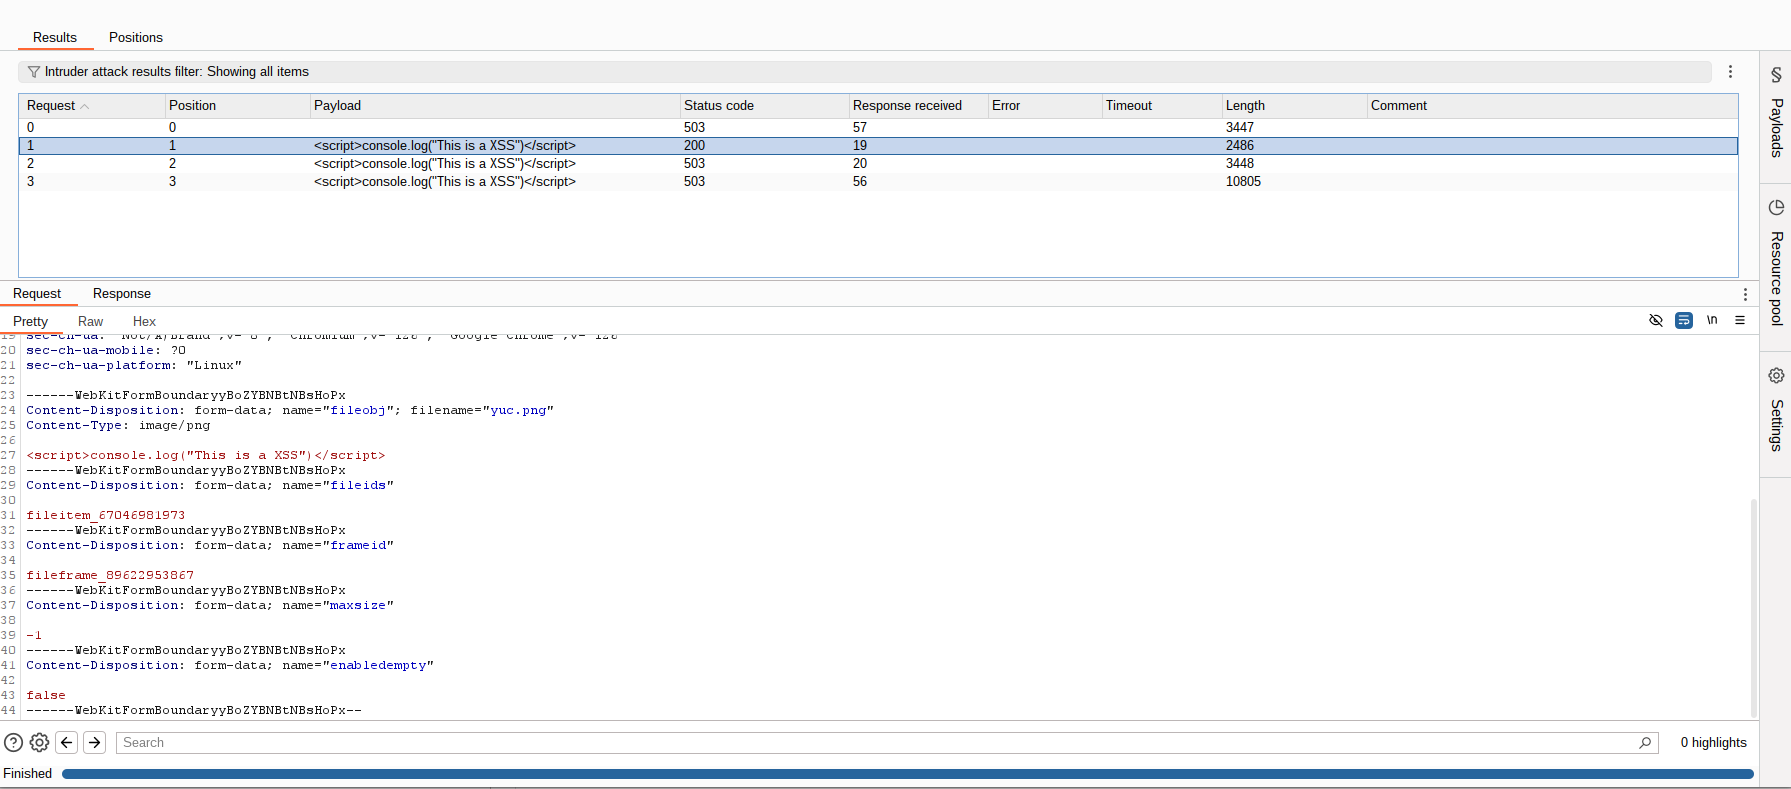Viewport: 1791px width, 789px height.
Task: Click the fileframe_89622953867 value line
Action: pyautogui.click(x=110, y=576)
